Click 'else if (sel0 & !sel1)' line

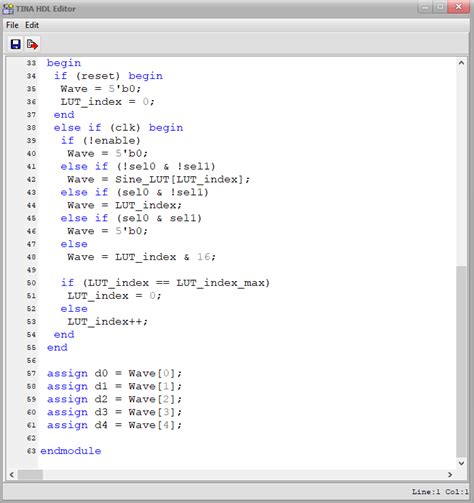point(134,192)
